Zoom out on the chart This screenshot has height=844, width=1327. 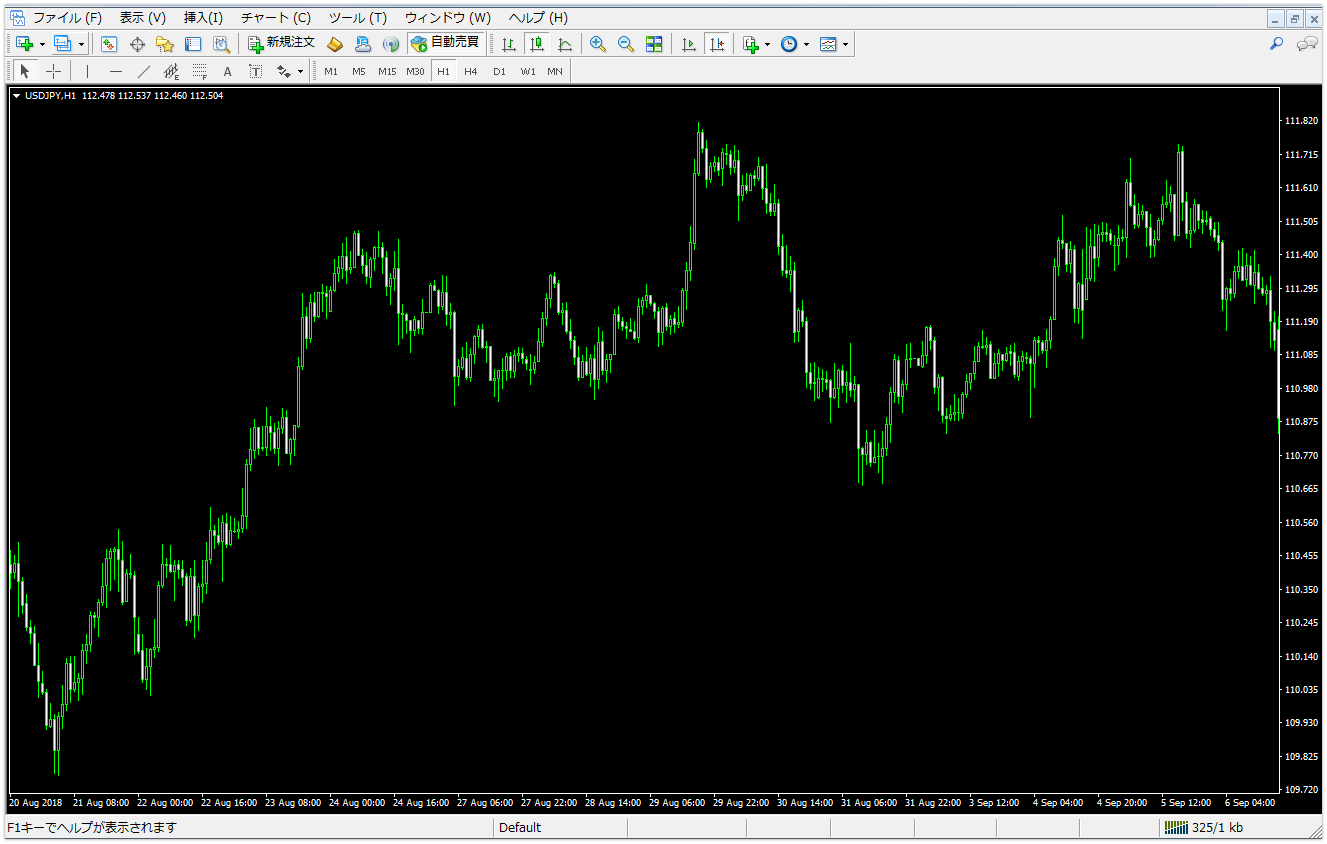coord(626,44)
